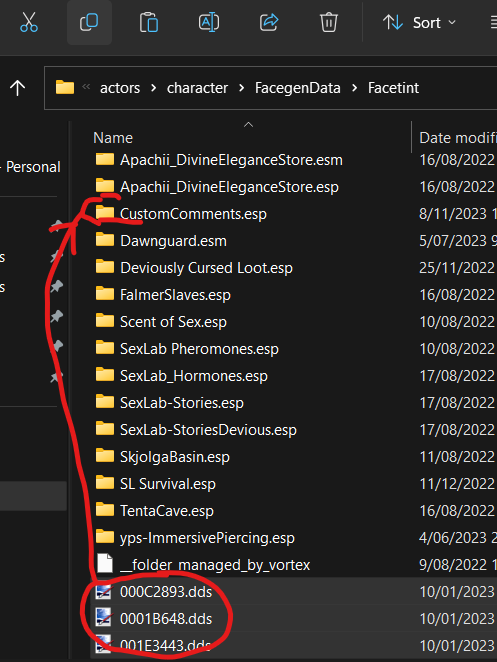Screen dimensions: 497x662
Task: Select Deviously Cursed Loot.esp folder name
Action: pos(206,268)
